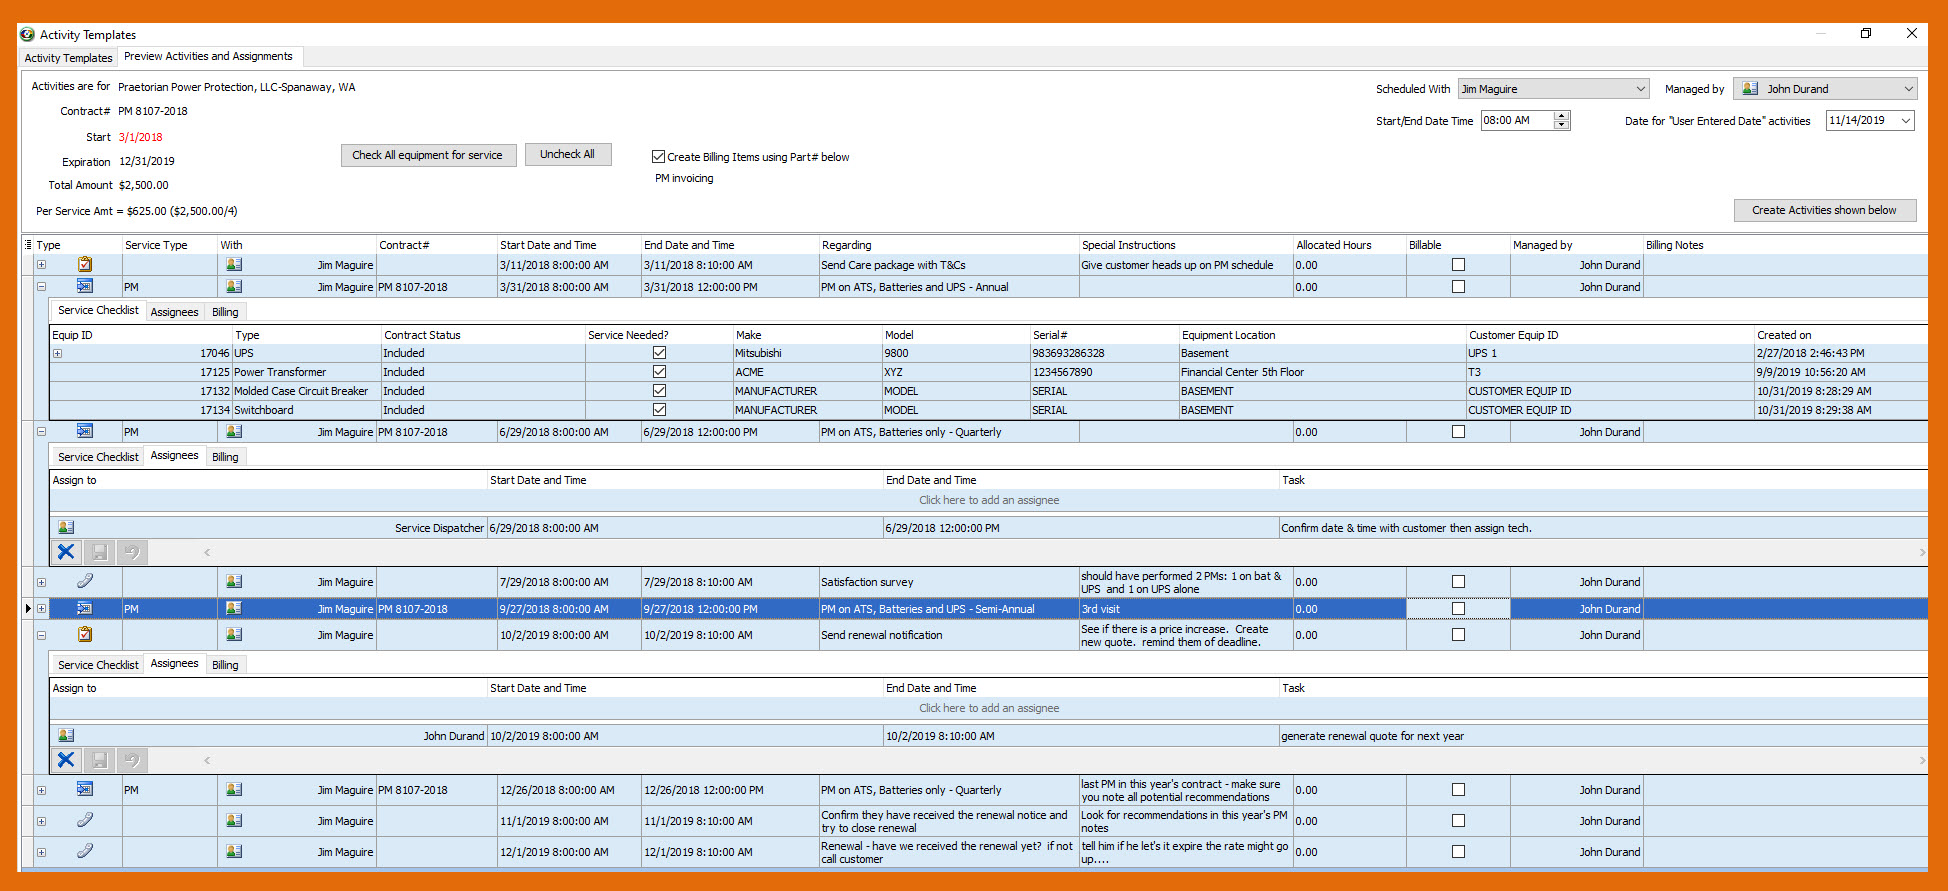Click the paperclip icon in the 11/1/2019 row
The height and width of the screenshot is (891, 1948).
click(85, 820)
